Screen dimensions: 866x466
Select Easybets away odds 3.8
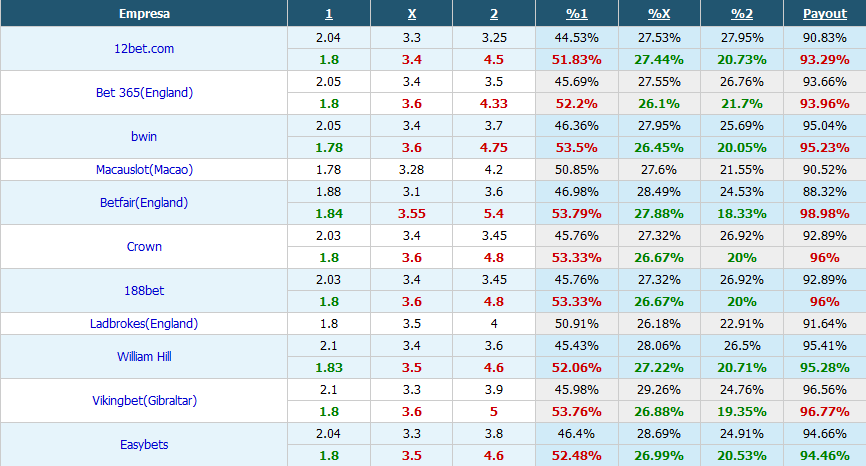coord(494,434)
